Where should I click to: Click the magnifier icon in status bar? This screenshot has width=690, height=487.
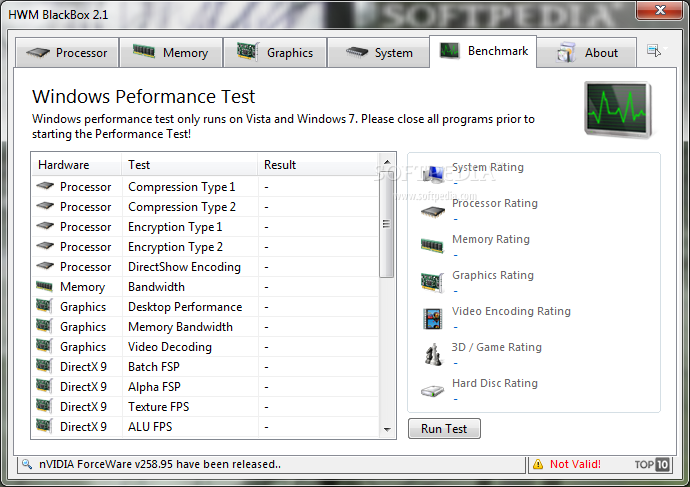point(27,464)
